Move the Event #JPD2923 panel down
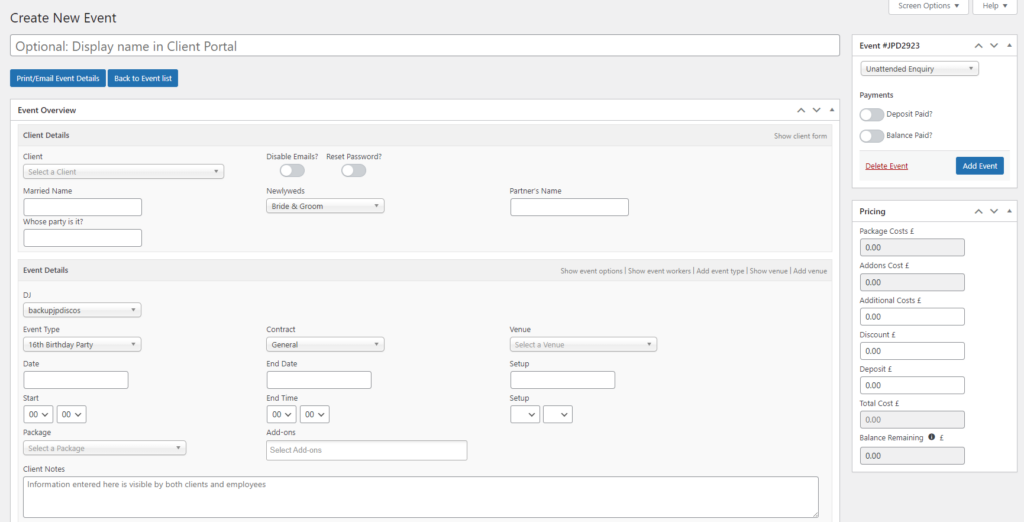1024x522 pixels. coord(993,45)
